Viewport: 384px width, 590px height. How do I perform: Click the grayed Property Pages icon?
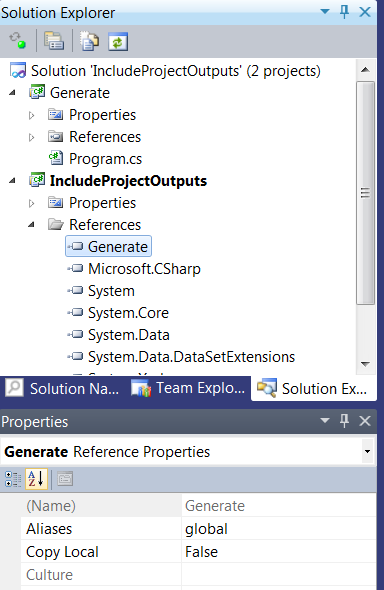tap(65, 479)
